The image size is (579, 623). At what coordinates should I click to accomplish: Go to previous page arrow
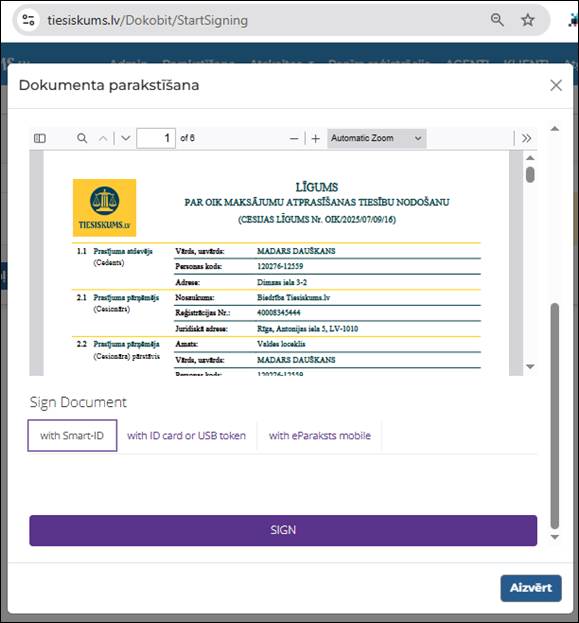[103, 138]
